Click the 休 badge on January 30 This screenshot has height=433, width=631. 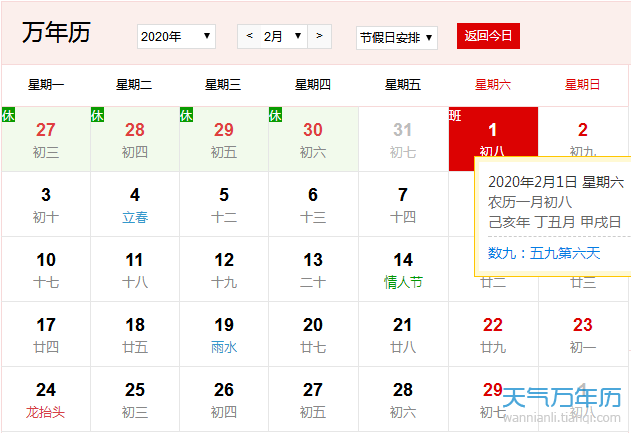pyautogui.click(x=275, y=115)
